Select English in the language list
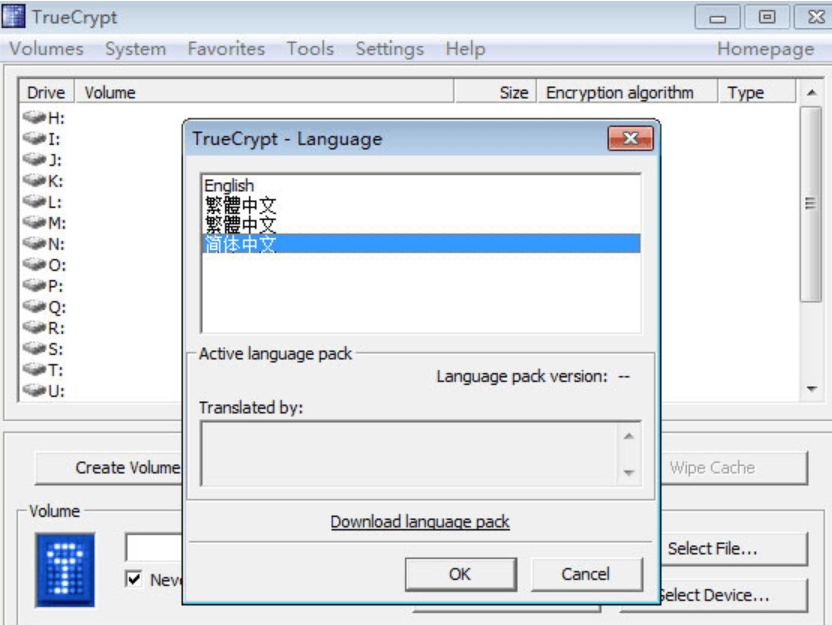 (x=421, y=185)
